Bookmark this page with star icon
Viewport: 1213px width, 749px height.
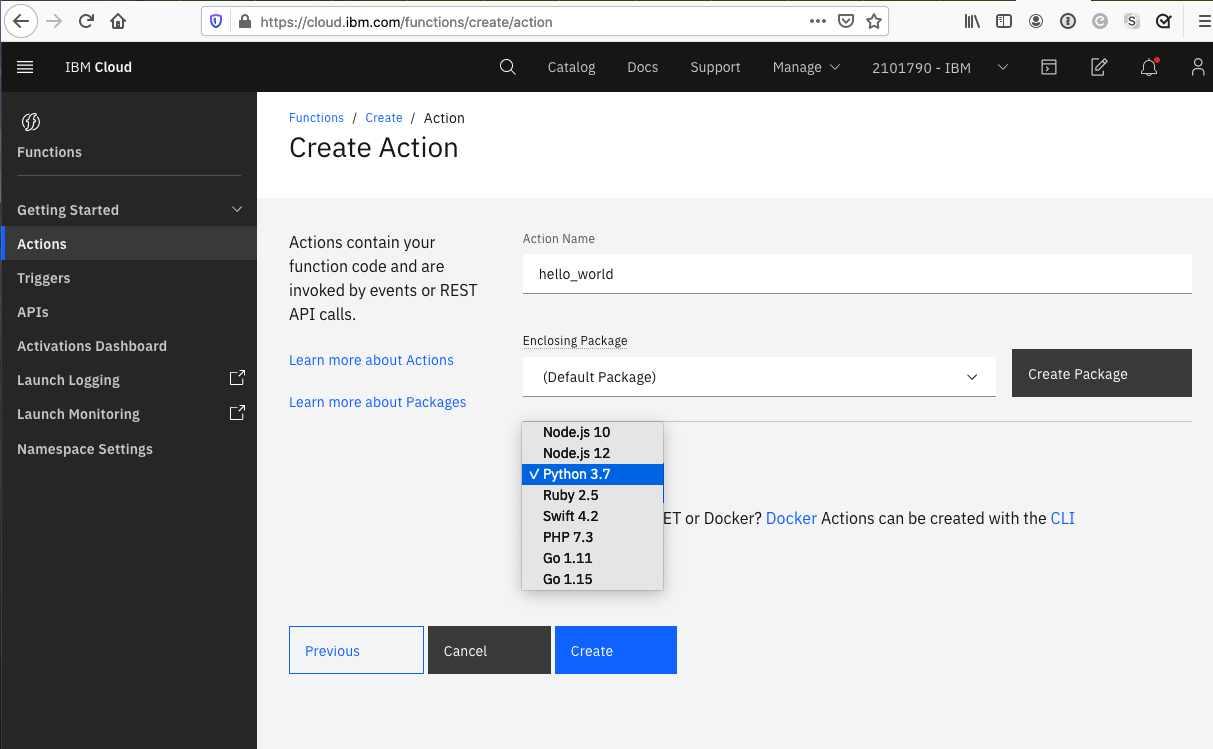point(874,21)
